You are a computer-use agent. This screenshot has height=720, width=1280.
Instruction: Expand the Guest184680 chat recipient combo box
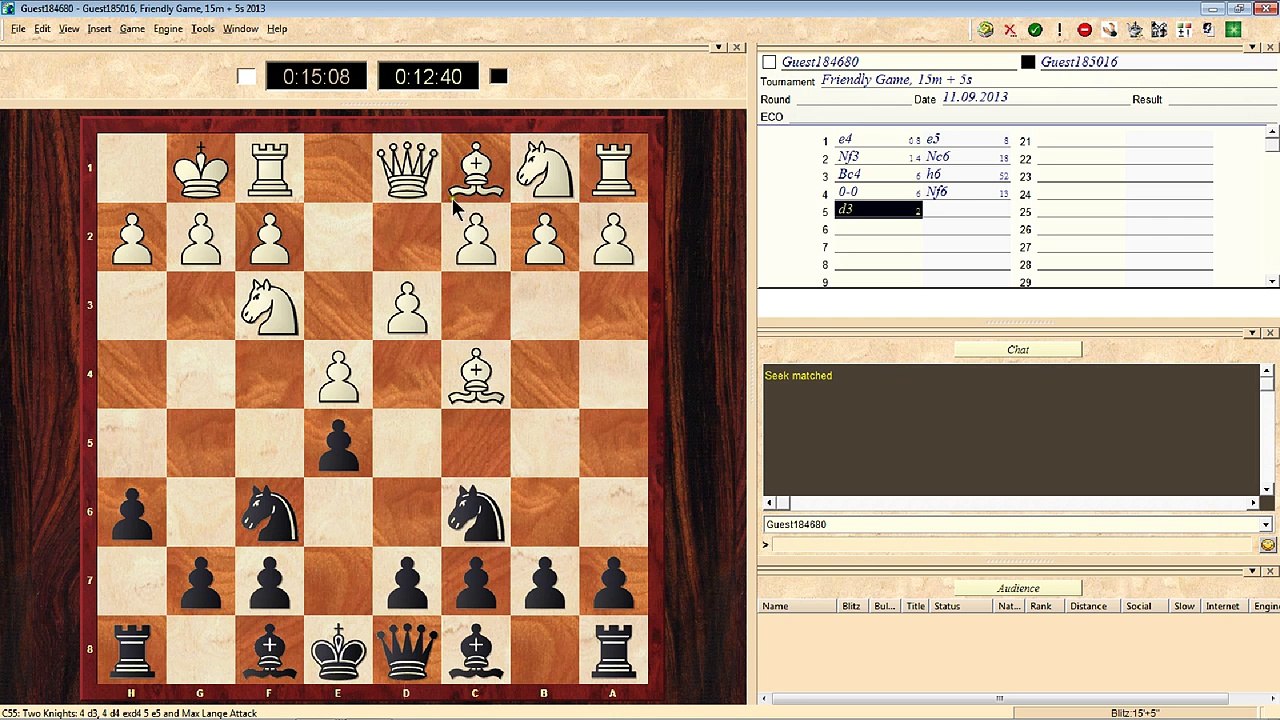point(1266,525)
